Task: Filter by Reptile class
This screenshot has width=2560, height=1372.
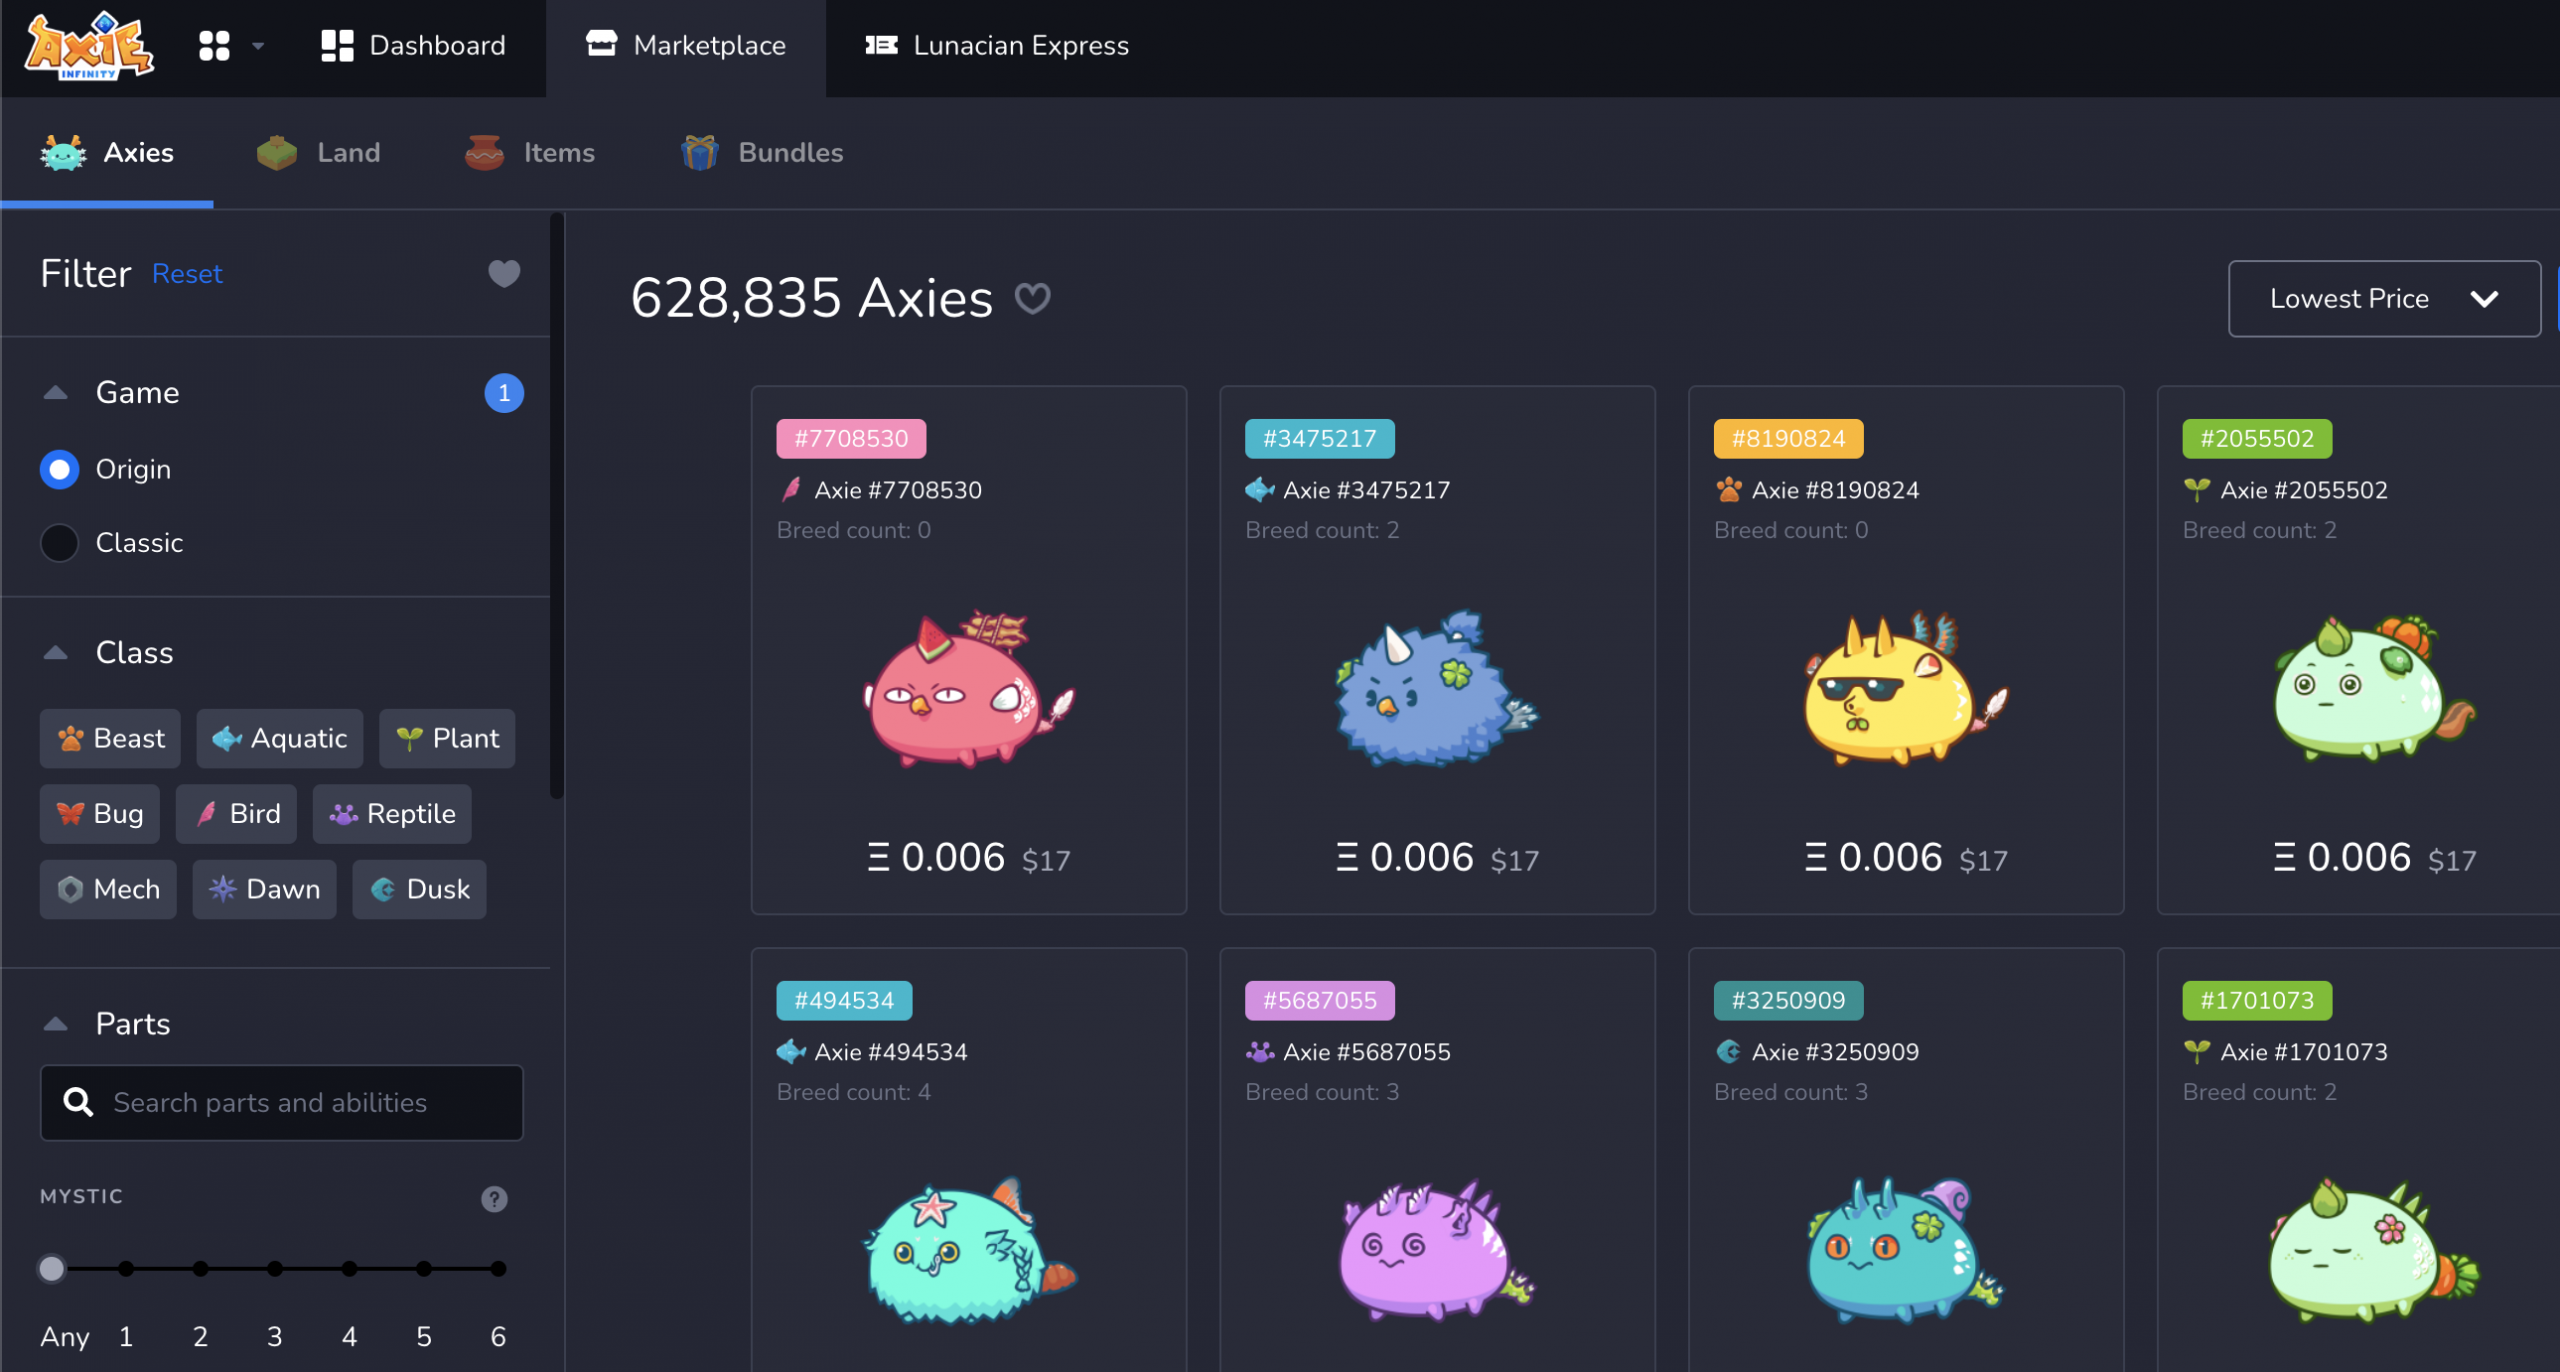Action: pos(392,814)
